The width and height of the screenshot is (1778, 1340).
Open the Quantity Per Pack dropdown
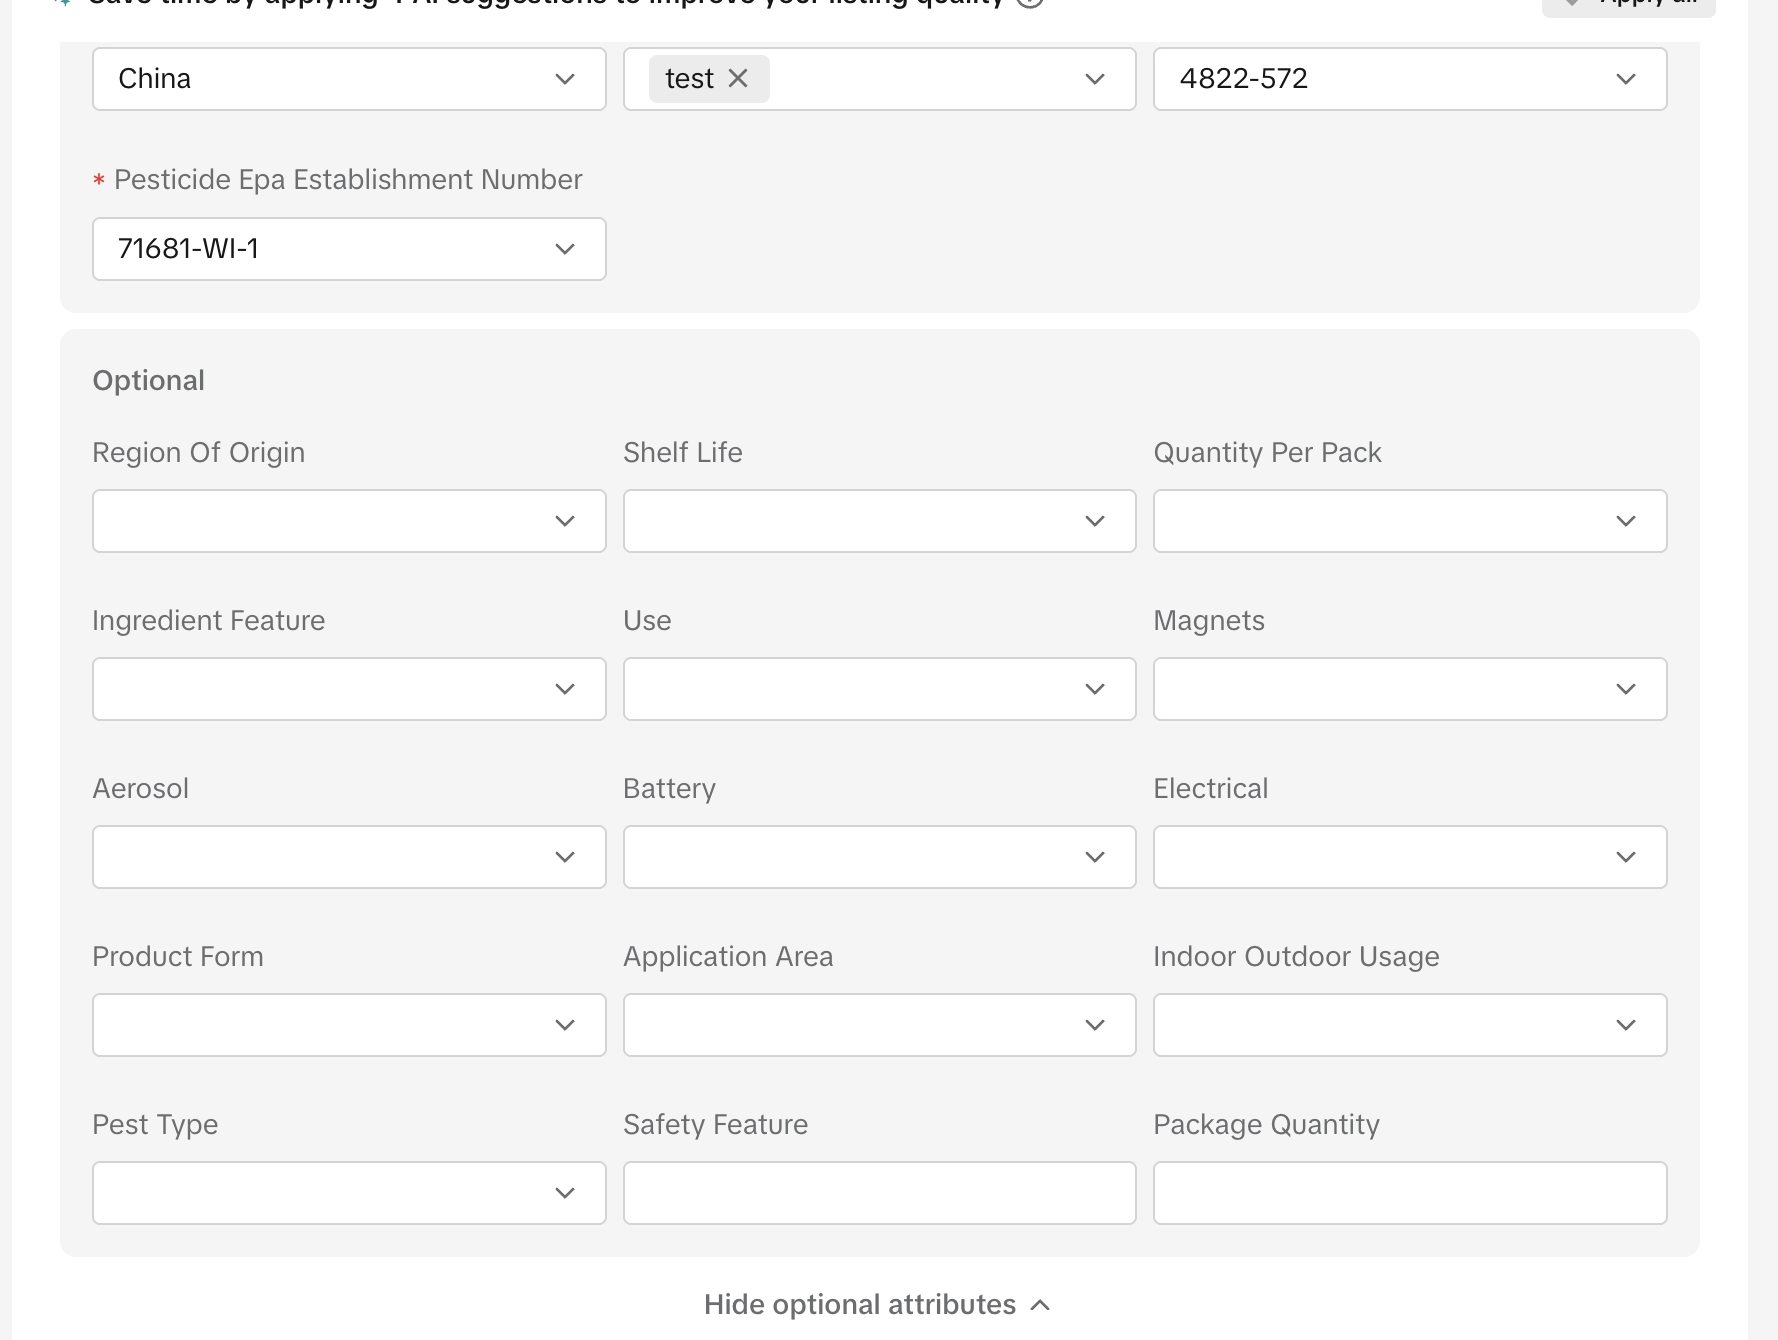coord(1409,521)
